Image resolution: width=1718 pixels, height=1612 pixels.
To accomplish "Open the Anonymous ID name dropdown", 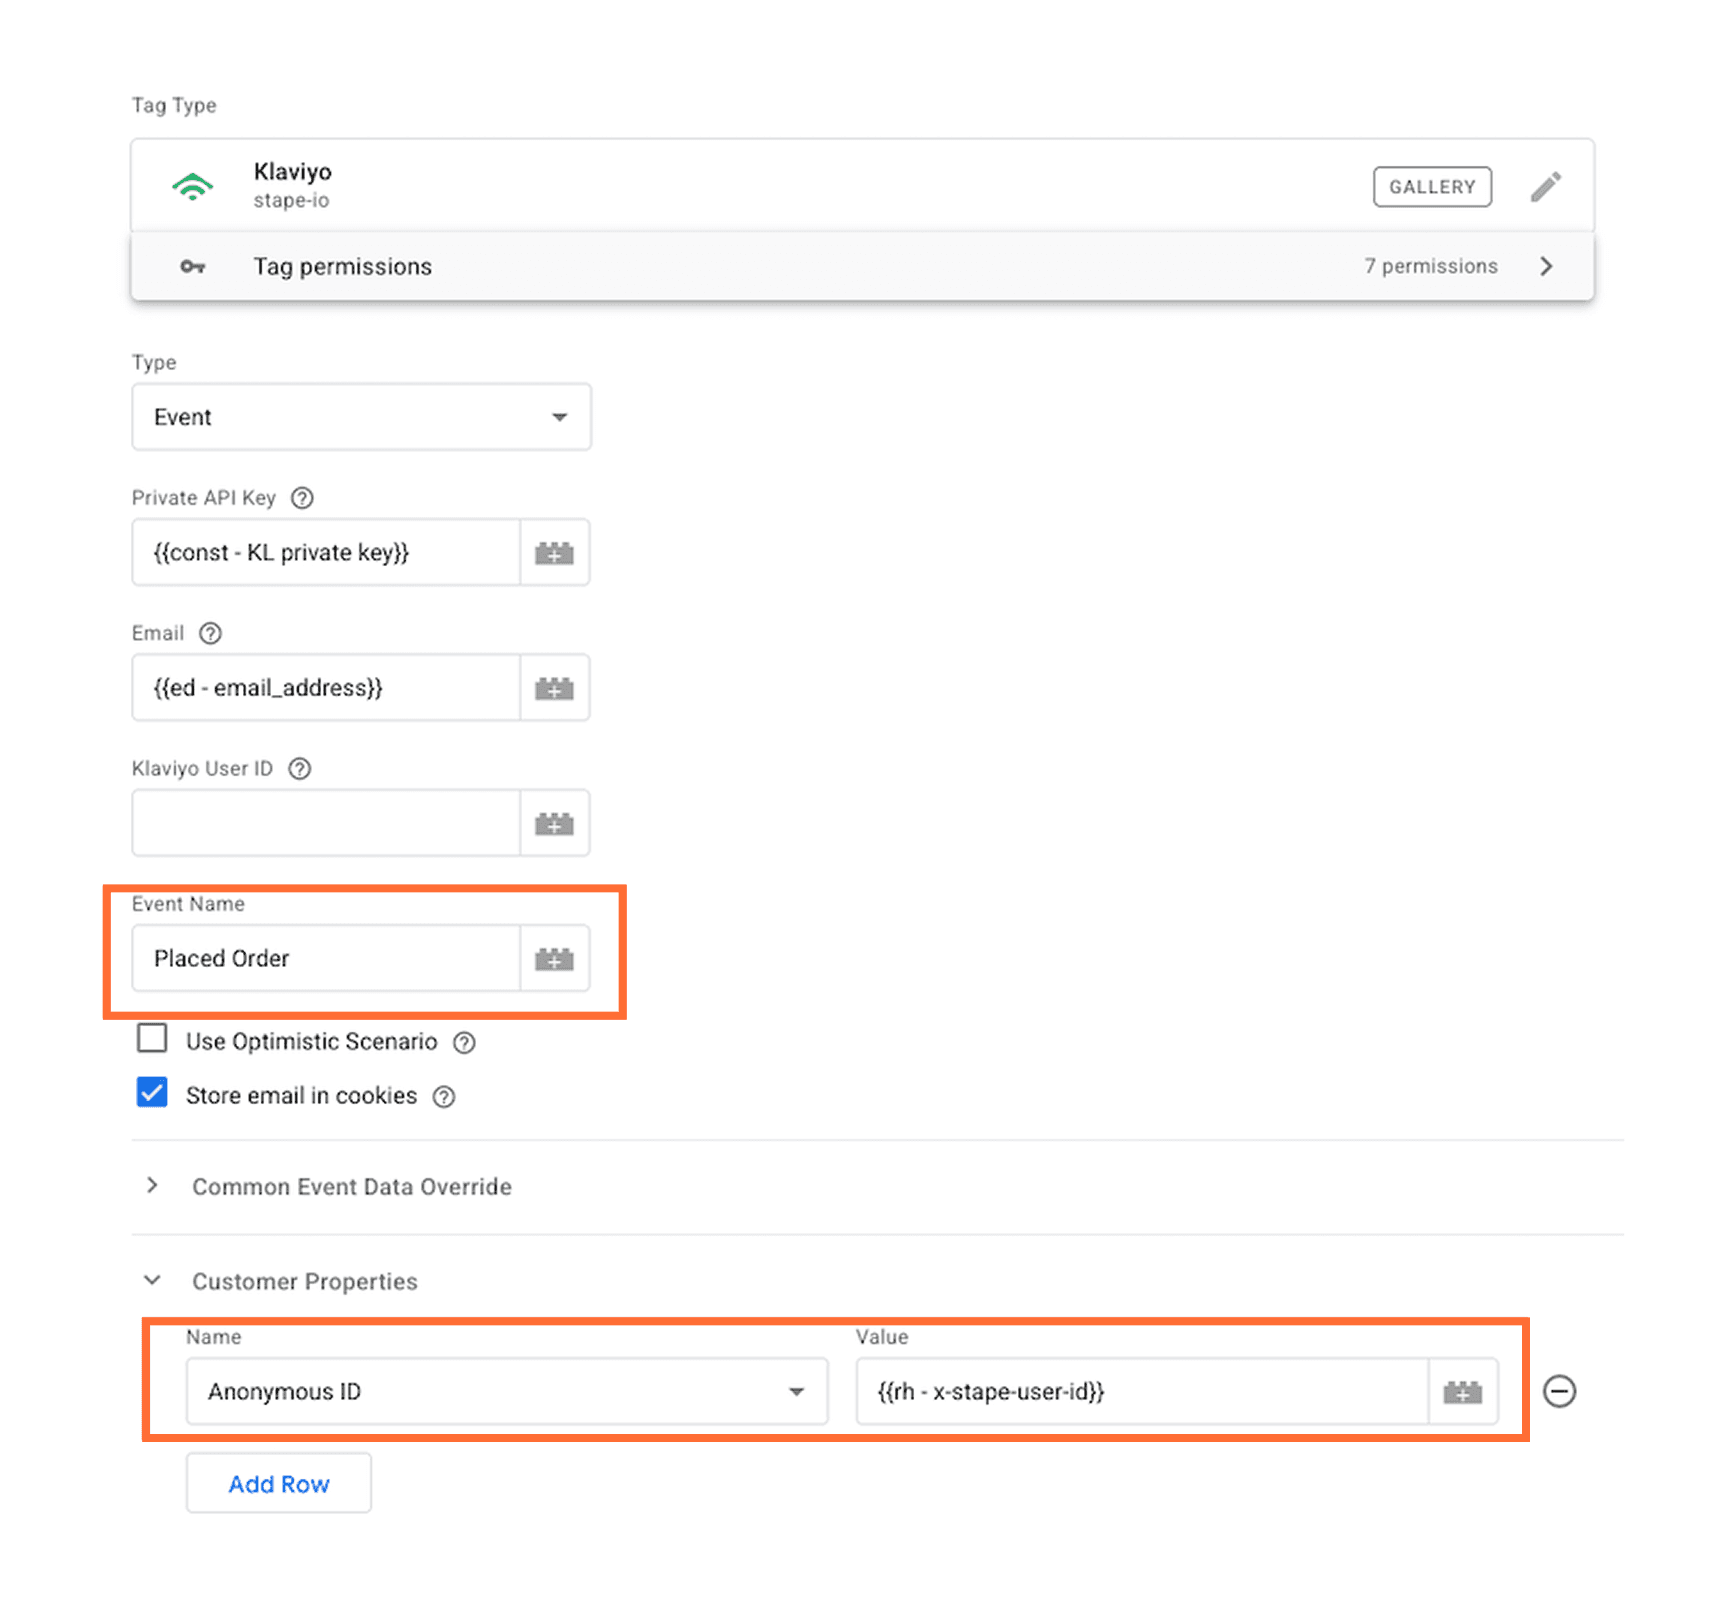I will tap(506, 1392).
